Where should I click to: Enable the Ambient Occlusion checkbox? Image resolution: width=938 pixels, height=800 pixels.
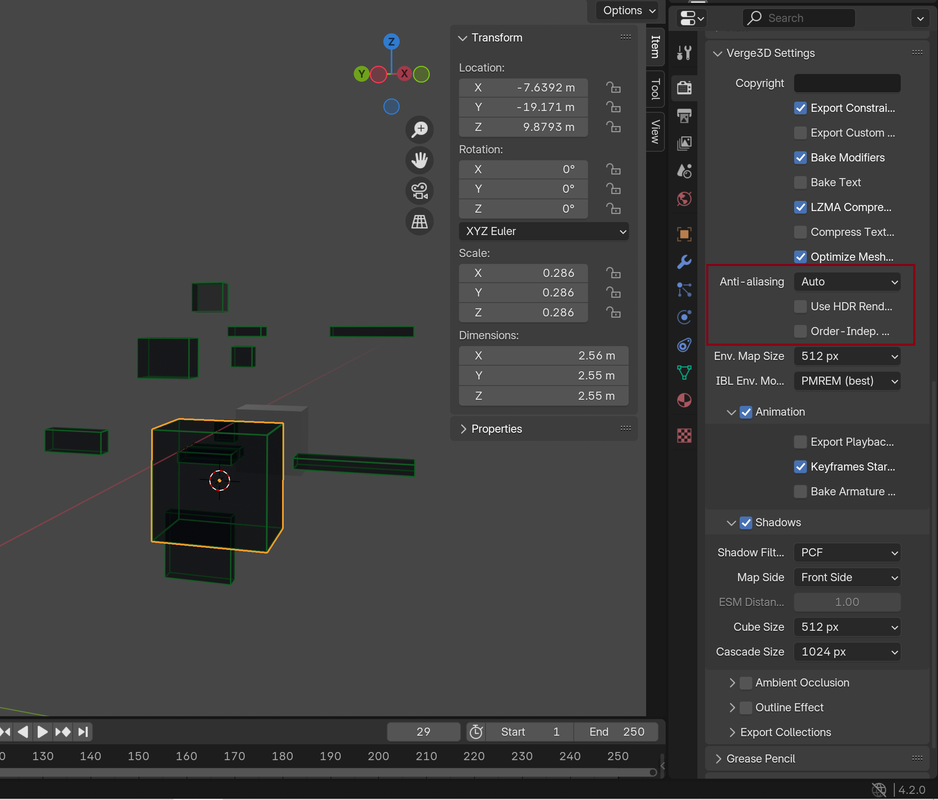point(745,683)
